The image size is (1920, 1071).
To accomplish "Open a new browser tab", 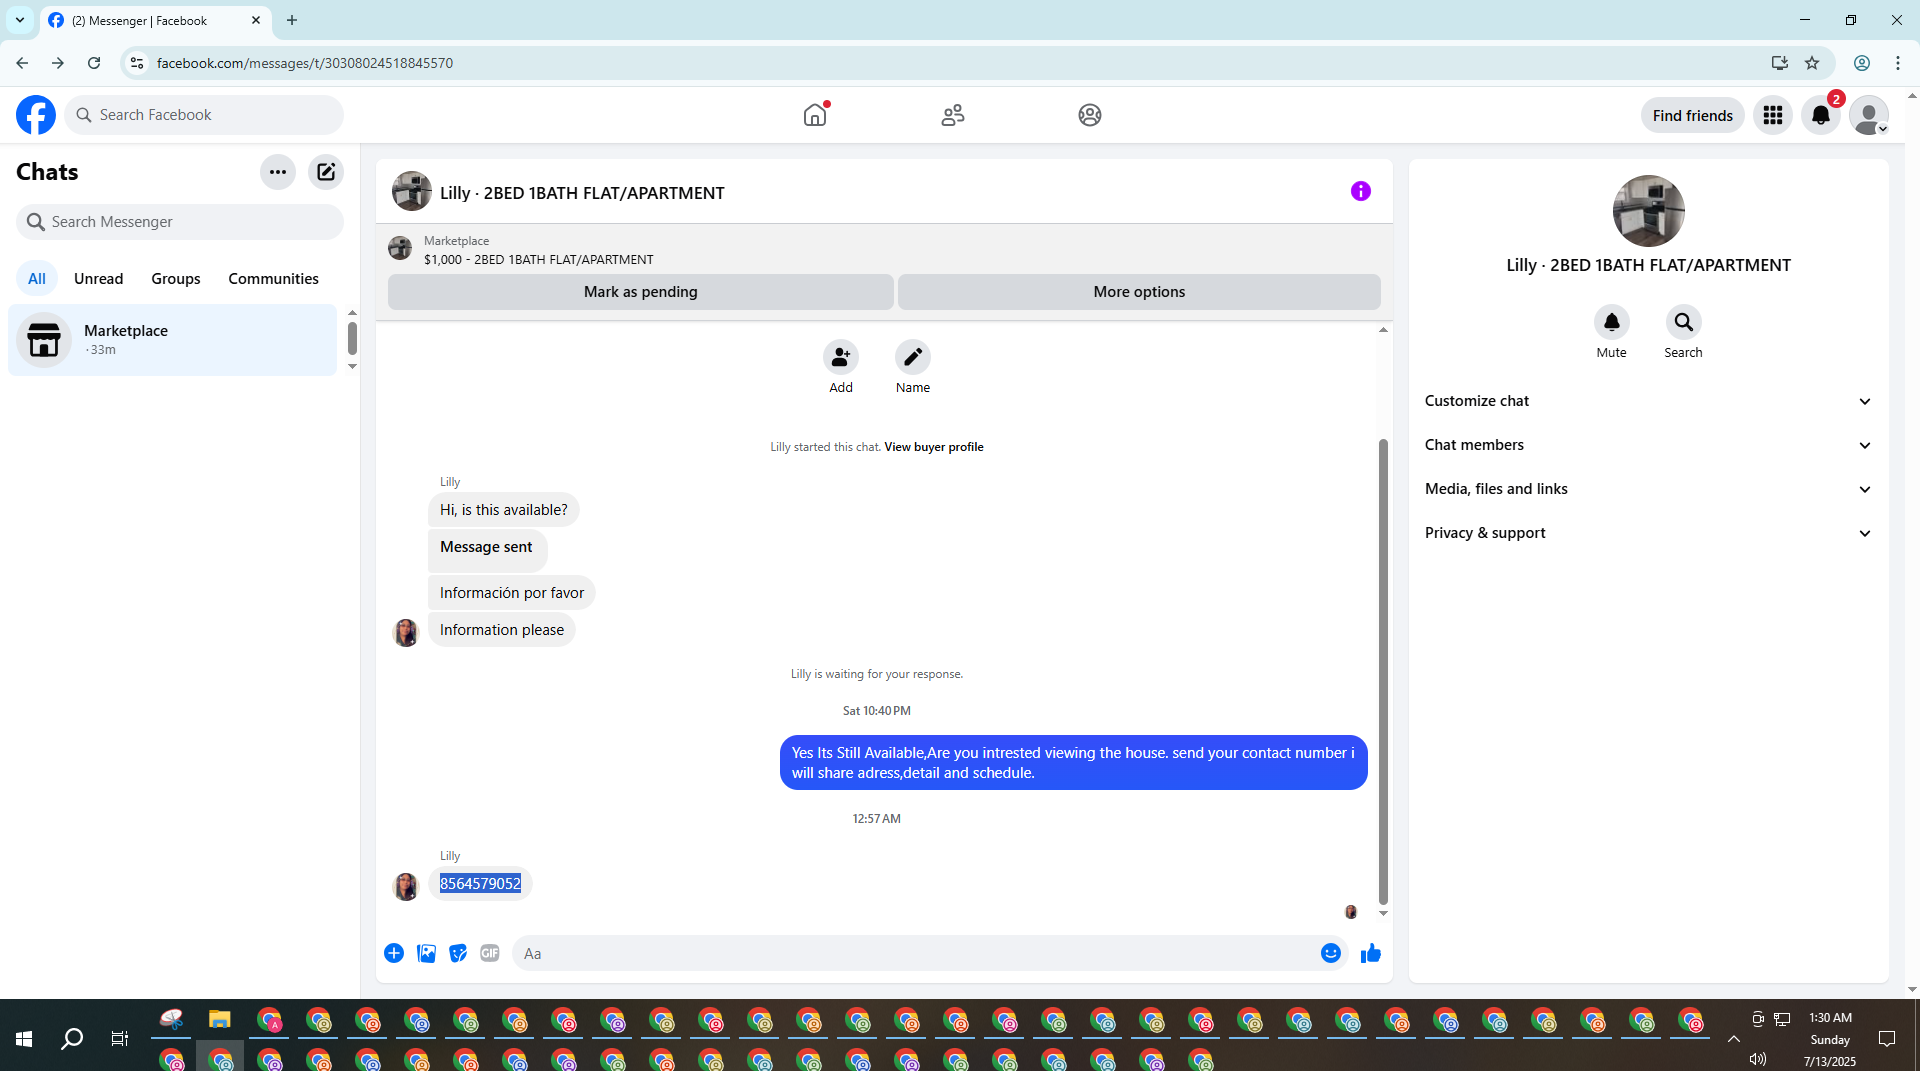I will 292,20.
